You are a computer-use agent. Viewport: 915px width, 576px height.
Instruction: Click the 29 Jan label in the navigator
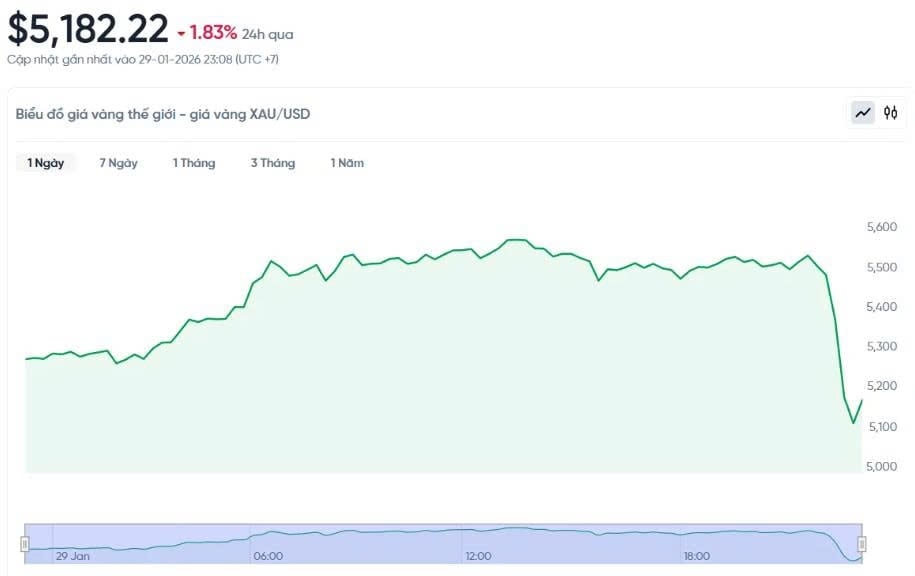click(73, 556)
